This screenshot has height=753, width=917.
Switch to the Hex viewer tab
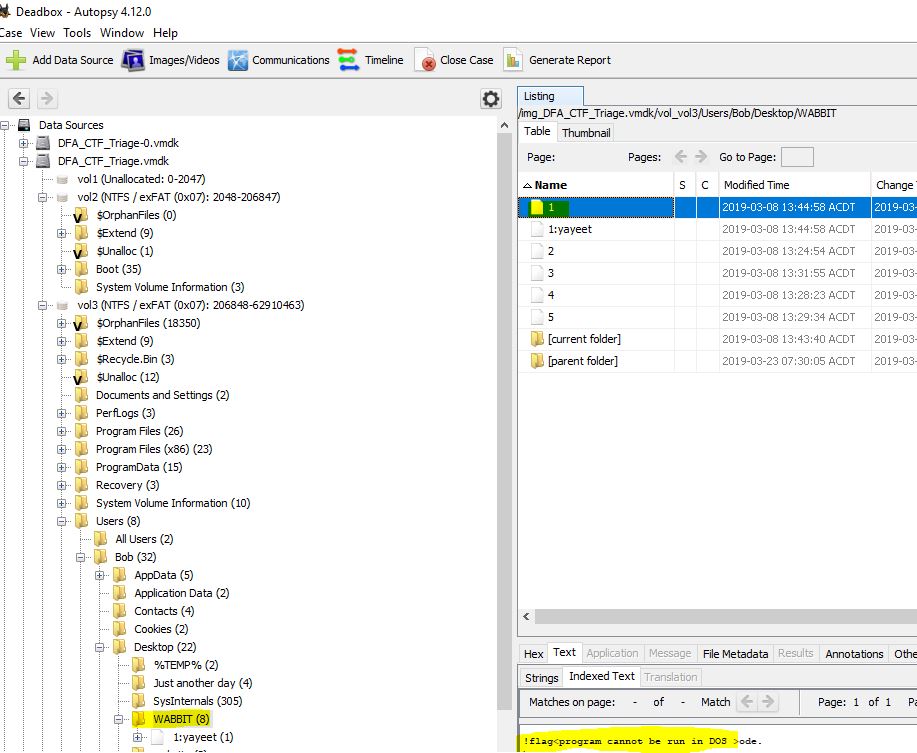(x=534, y=654)
